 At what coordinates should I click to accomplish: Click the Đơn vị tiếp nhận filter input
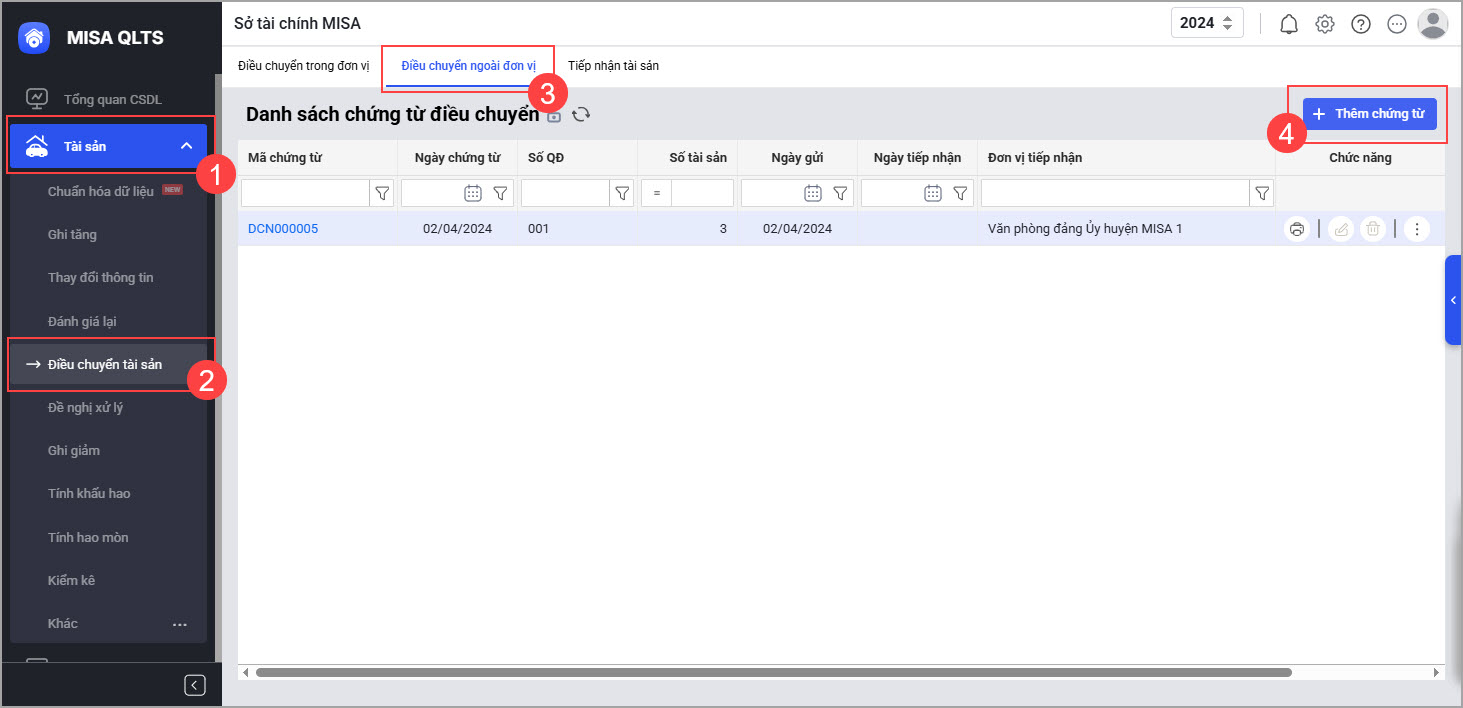[1115, 193]
